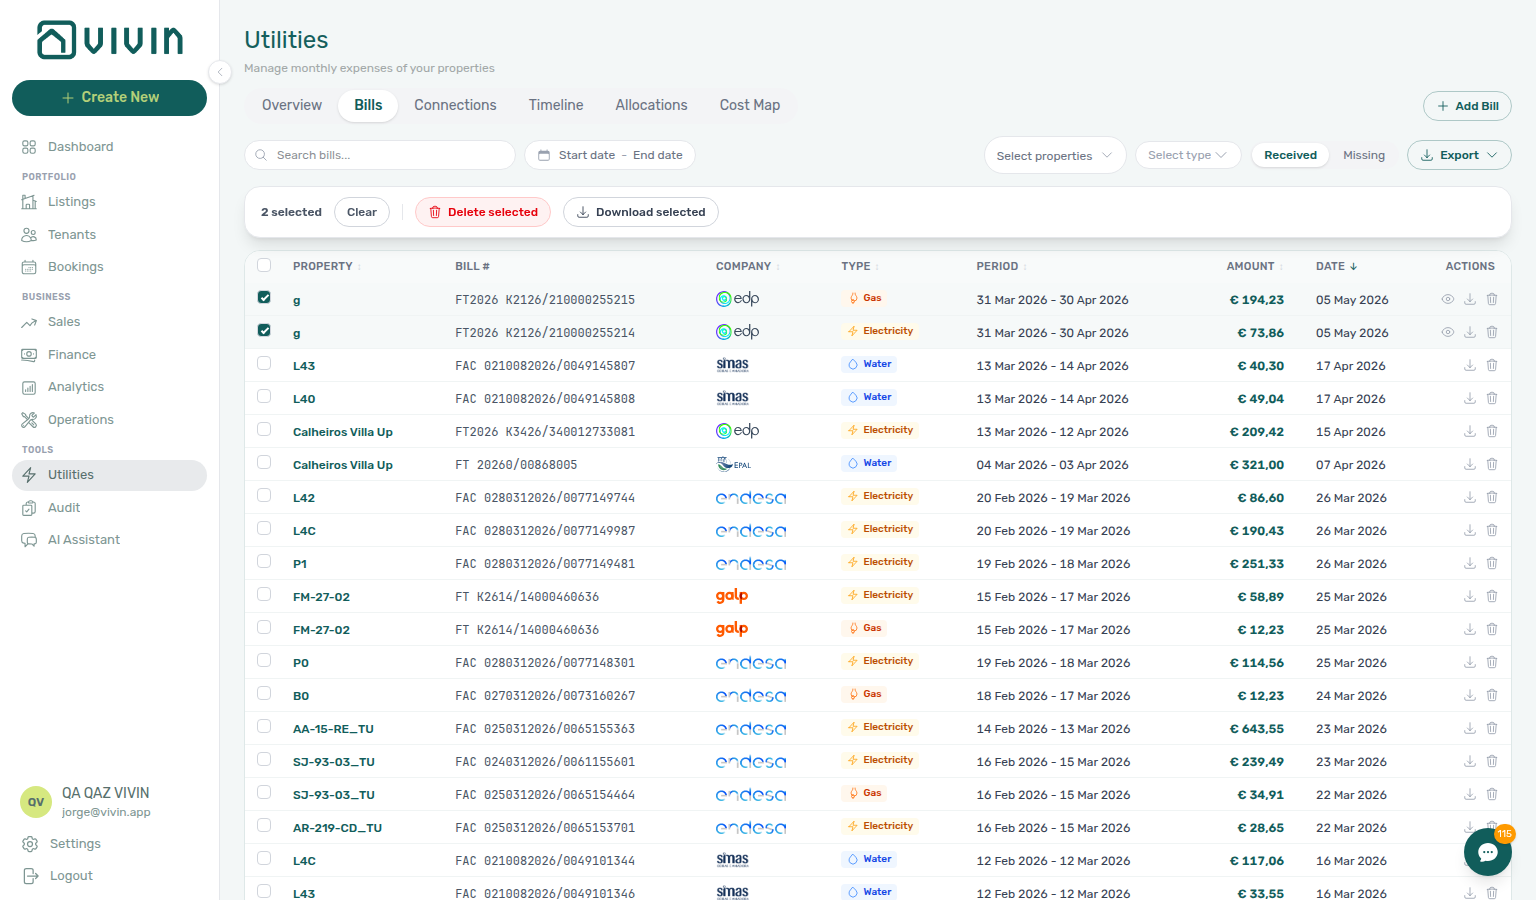1536x900 pixels.
Task: Toggle the select-all checkbox in the table header
Action: pos(264,265)
